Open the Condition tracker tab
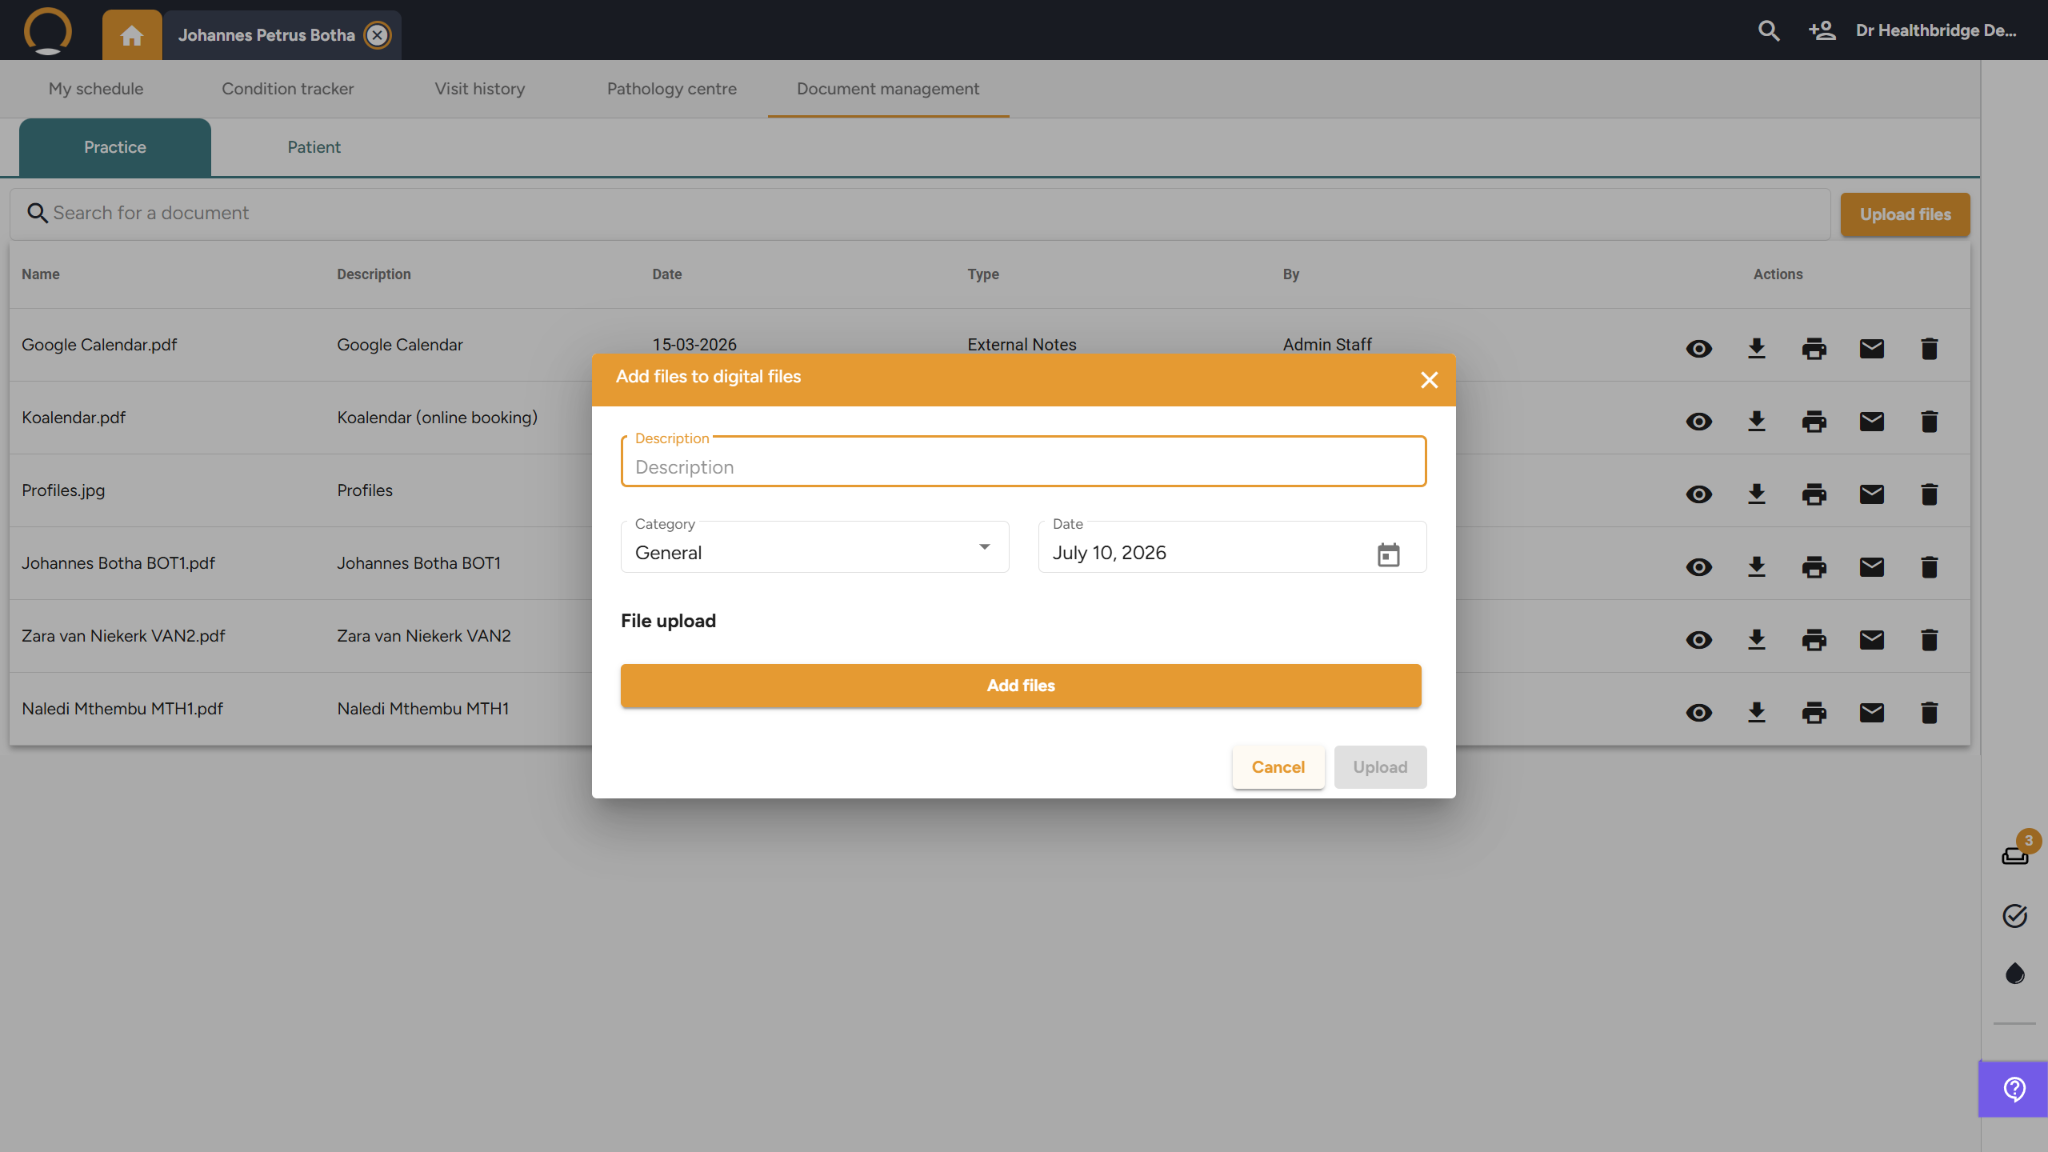 [x=288, y=89]
